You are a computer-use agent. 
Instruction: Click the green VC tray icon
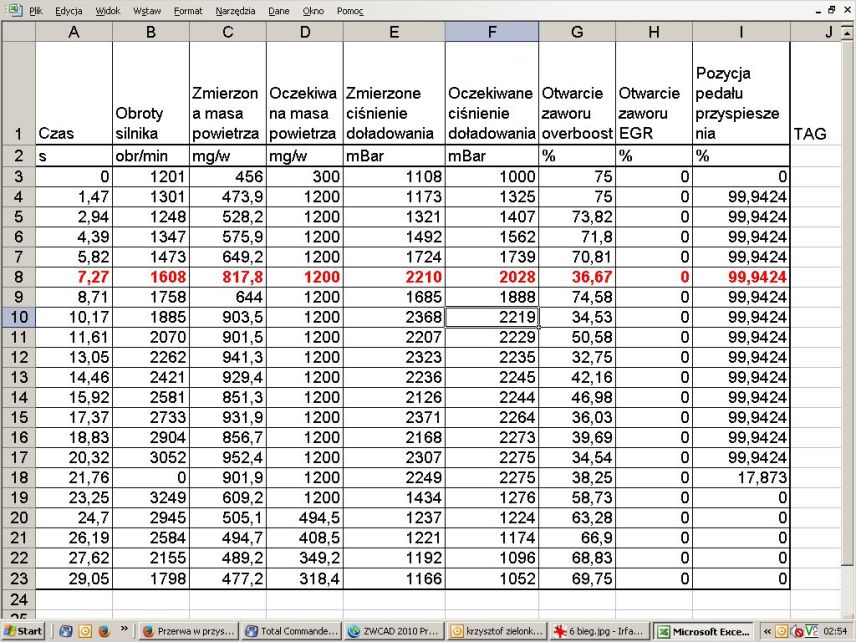point(811,632)
